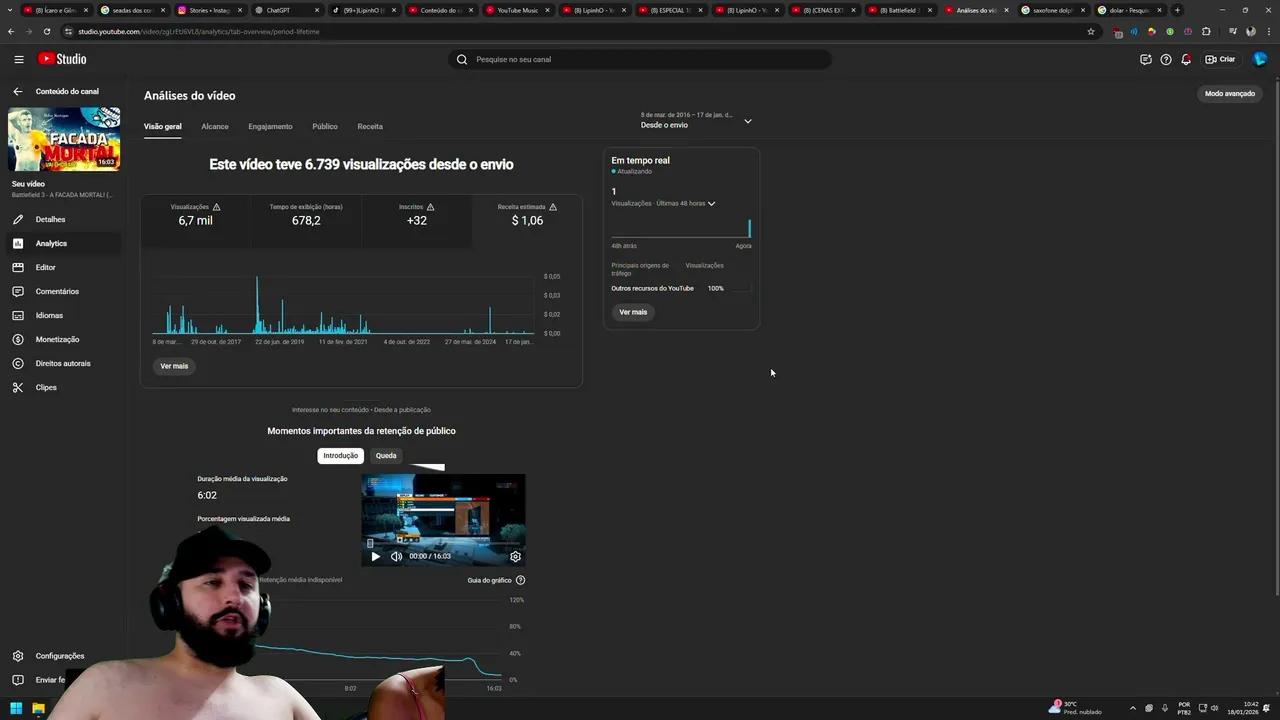Viewport: 1280px width, 720px height.
Task: Select the Inscritos +32 metric card
Action: (x=417, y=220)
